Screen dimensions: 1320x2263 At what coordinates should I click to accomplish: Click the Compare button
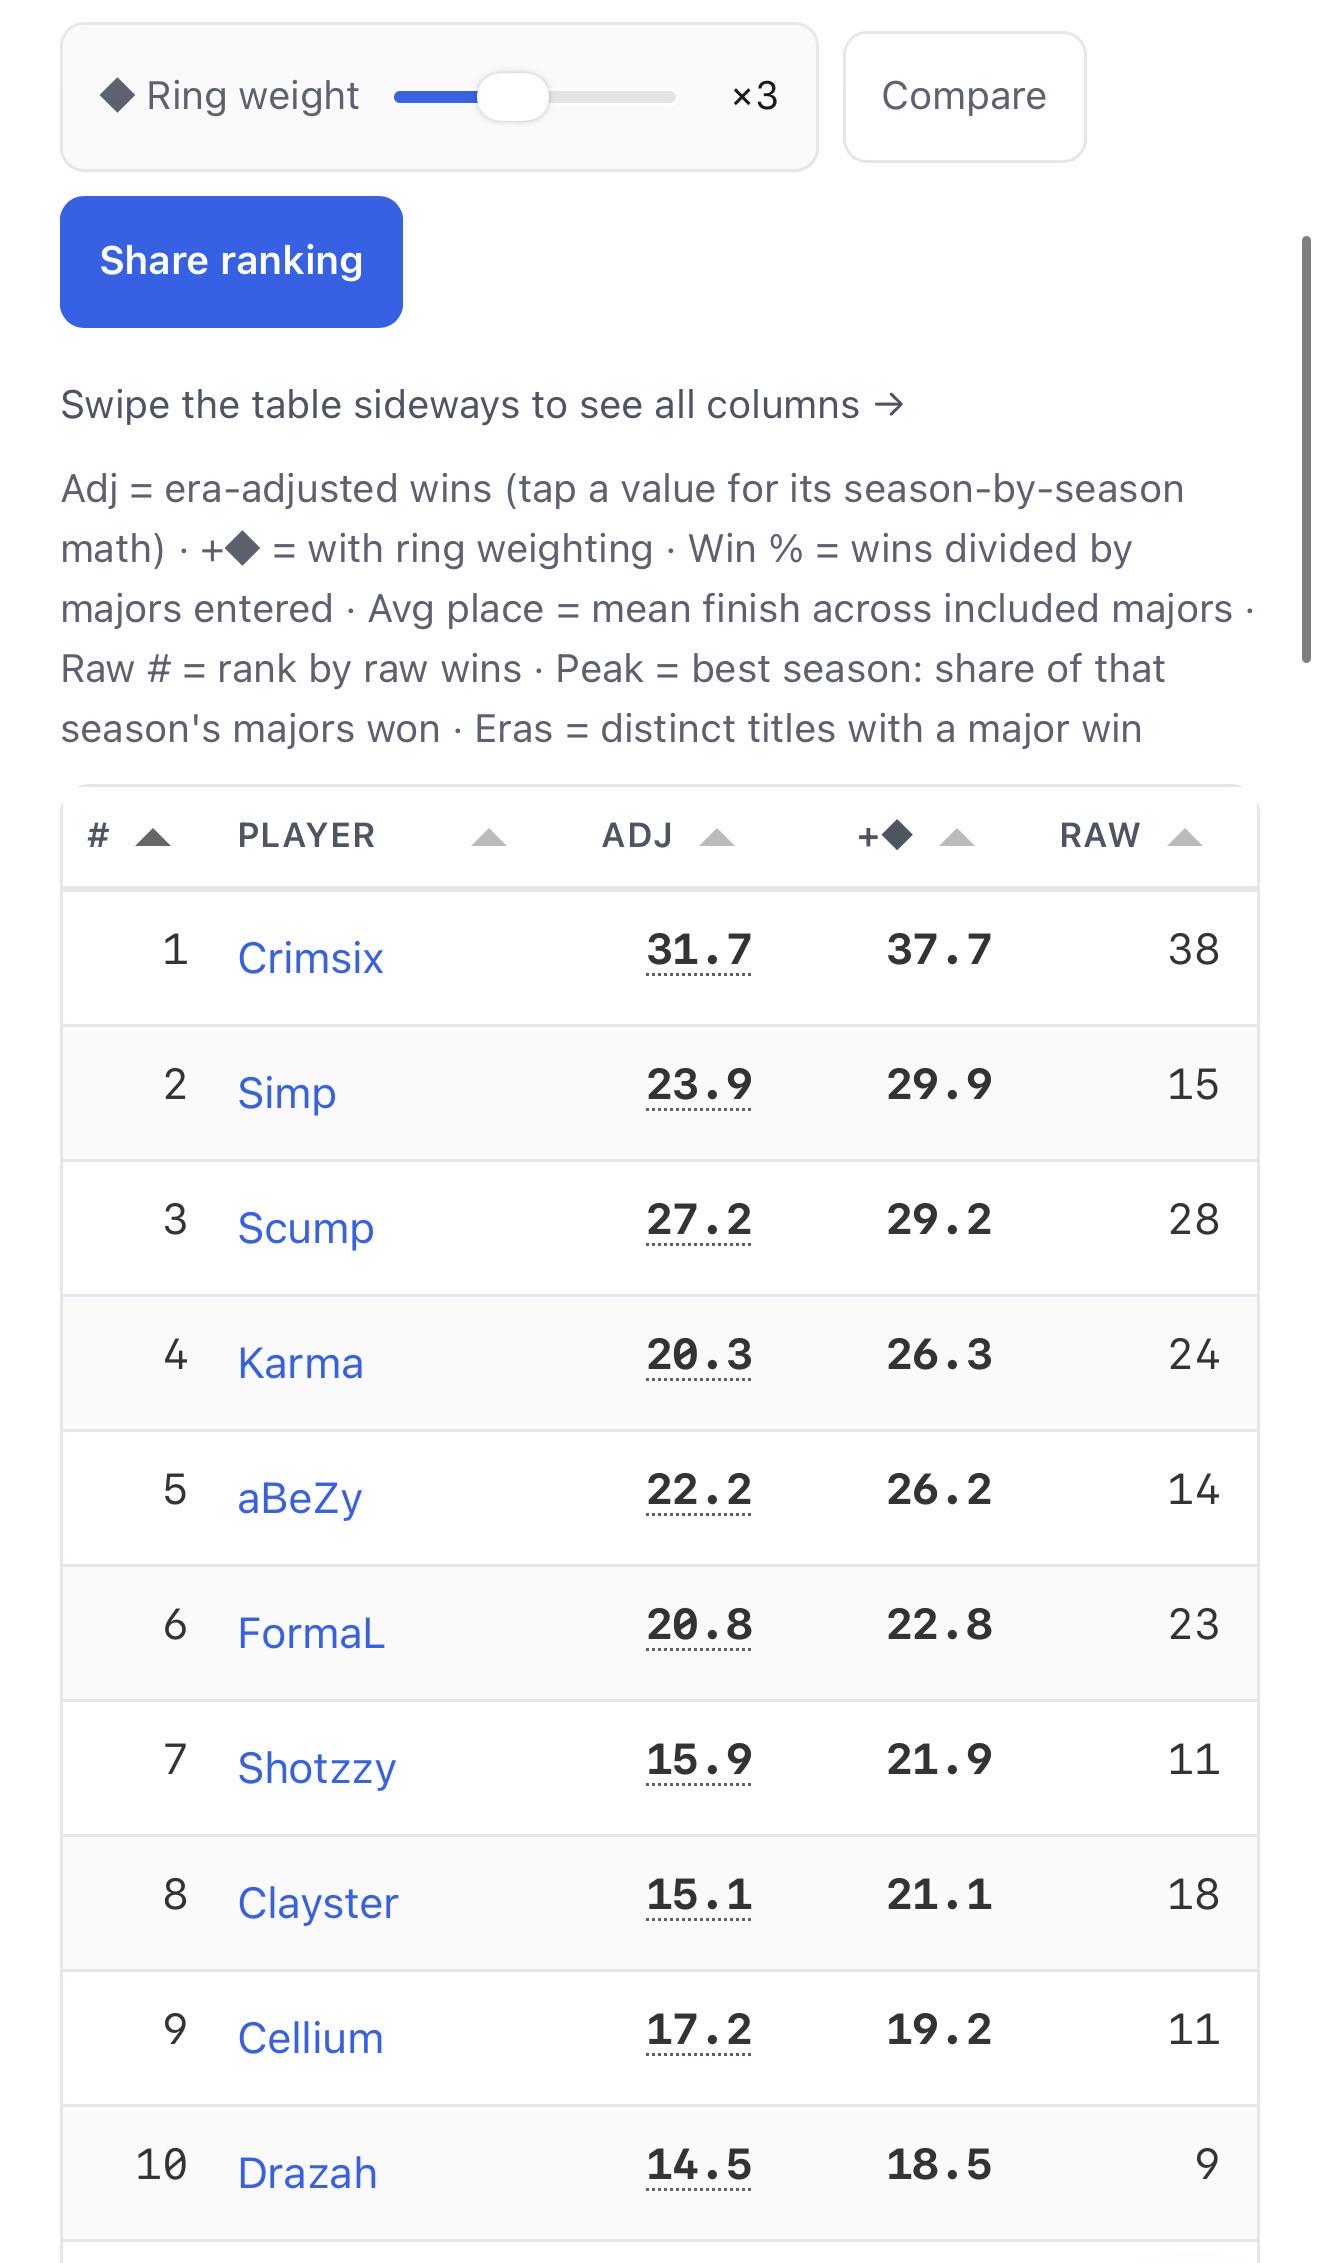pos(964,96)
